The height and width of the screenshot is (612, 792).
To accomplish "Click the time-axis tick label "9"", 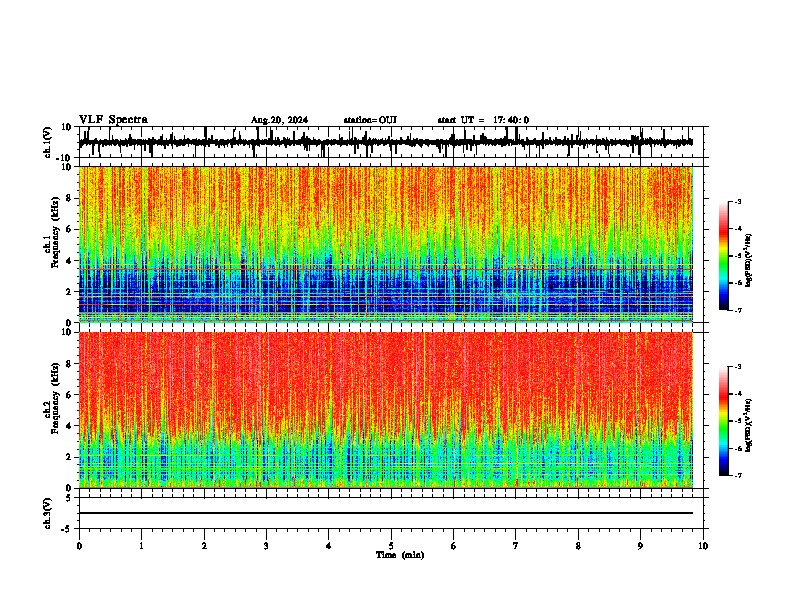I will [640, 546].
